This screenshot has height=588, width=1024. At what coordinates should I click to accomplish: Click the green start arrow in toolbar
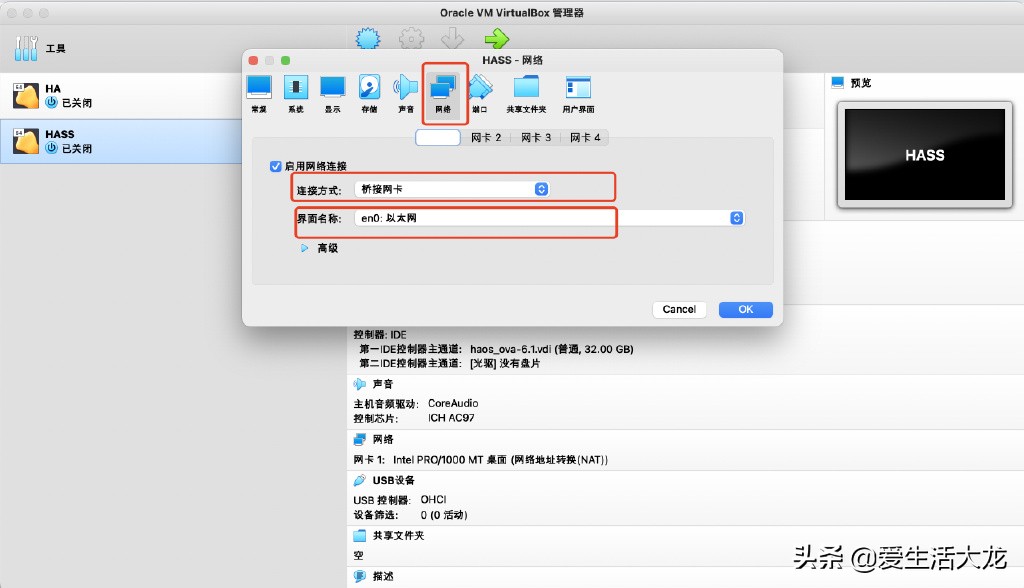[x=496, y=38]
